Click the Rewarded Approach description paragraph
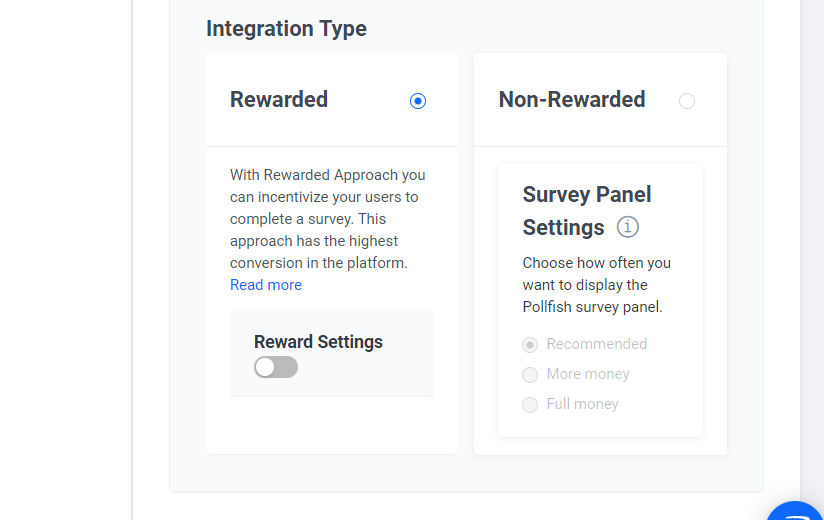The width and height of the screenshot is (824, 520). point(327,219)
